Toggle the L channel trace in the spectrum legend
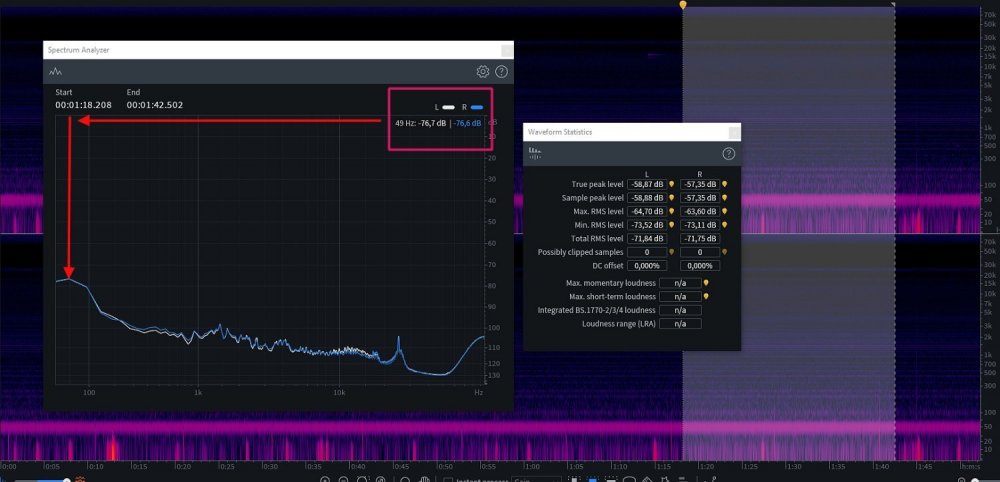Image resolution: width=1000 pixels, height=482 pixels. (x=450, y=107)
